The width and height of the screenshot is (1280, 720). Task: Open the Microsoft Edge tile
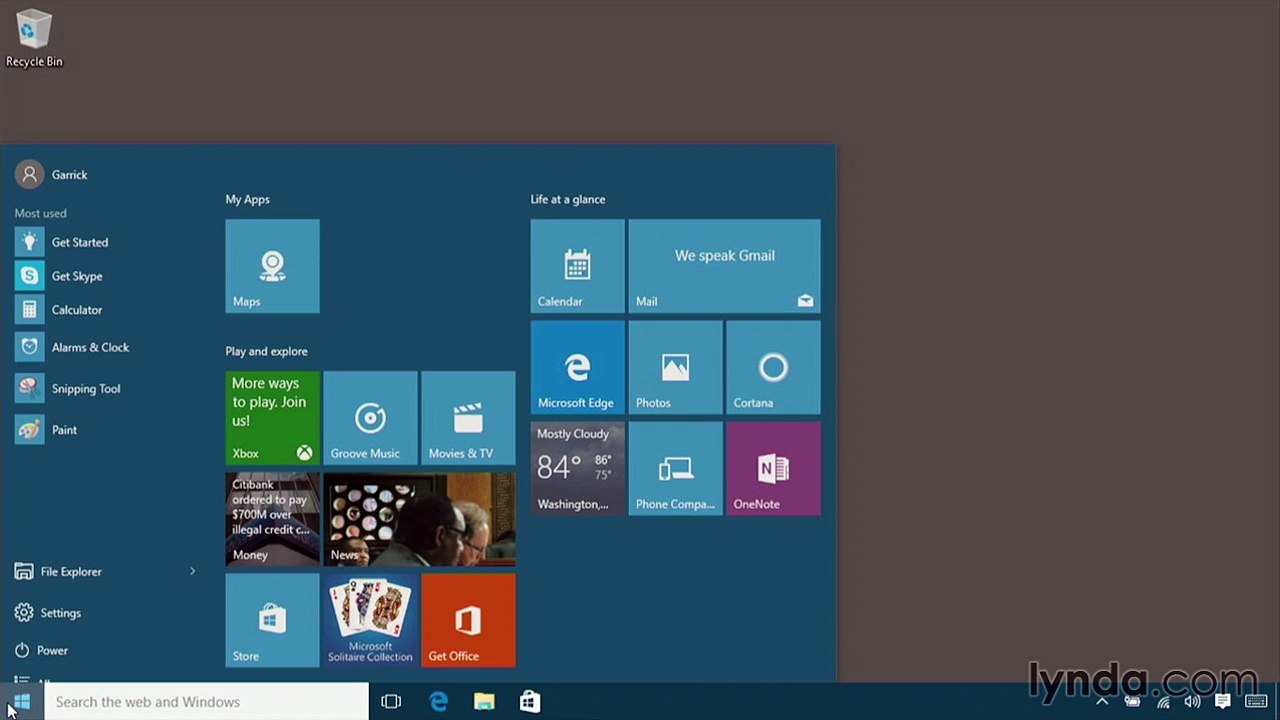577,367
